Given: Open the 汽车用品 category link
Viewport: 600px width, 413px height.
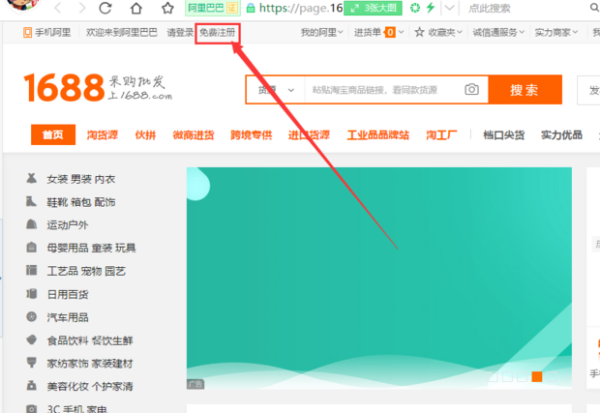Looking at the screenshot, I should pyautogui.click(x=67, y=317).
